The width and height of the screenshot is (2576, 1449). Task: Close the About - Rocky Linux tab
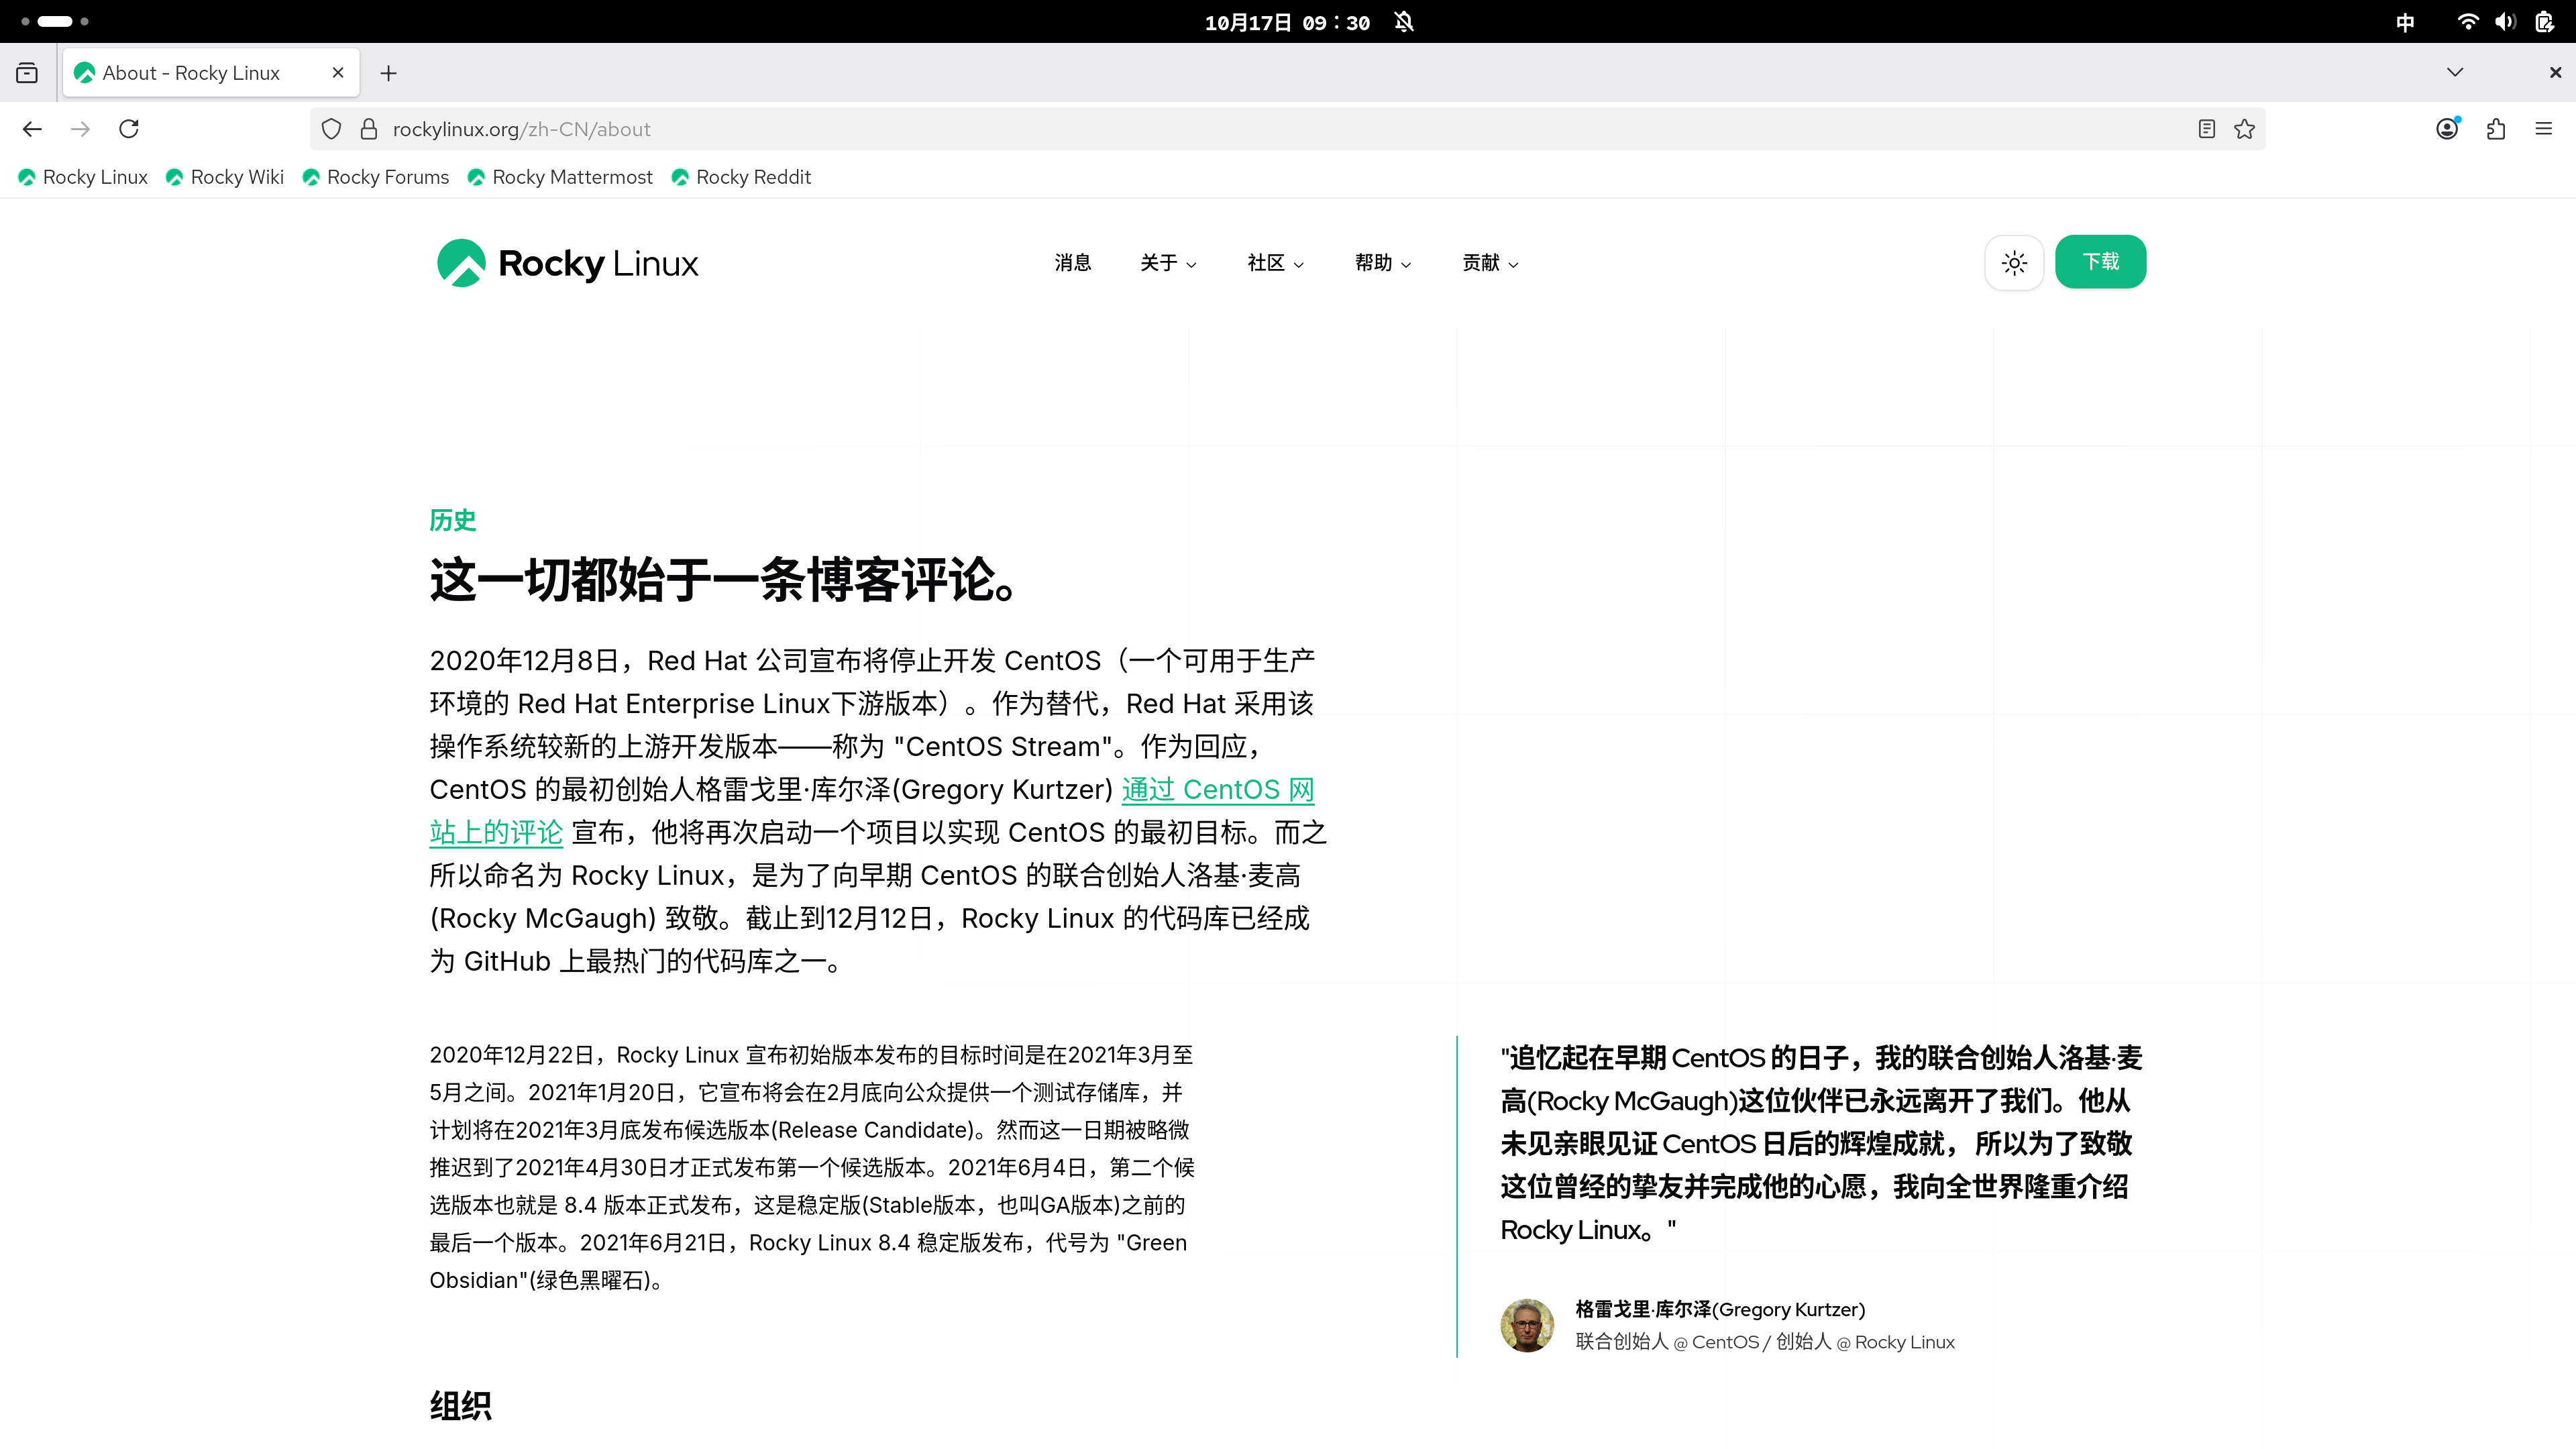tap(338, 73)
